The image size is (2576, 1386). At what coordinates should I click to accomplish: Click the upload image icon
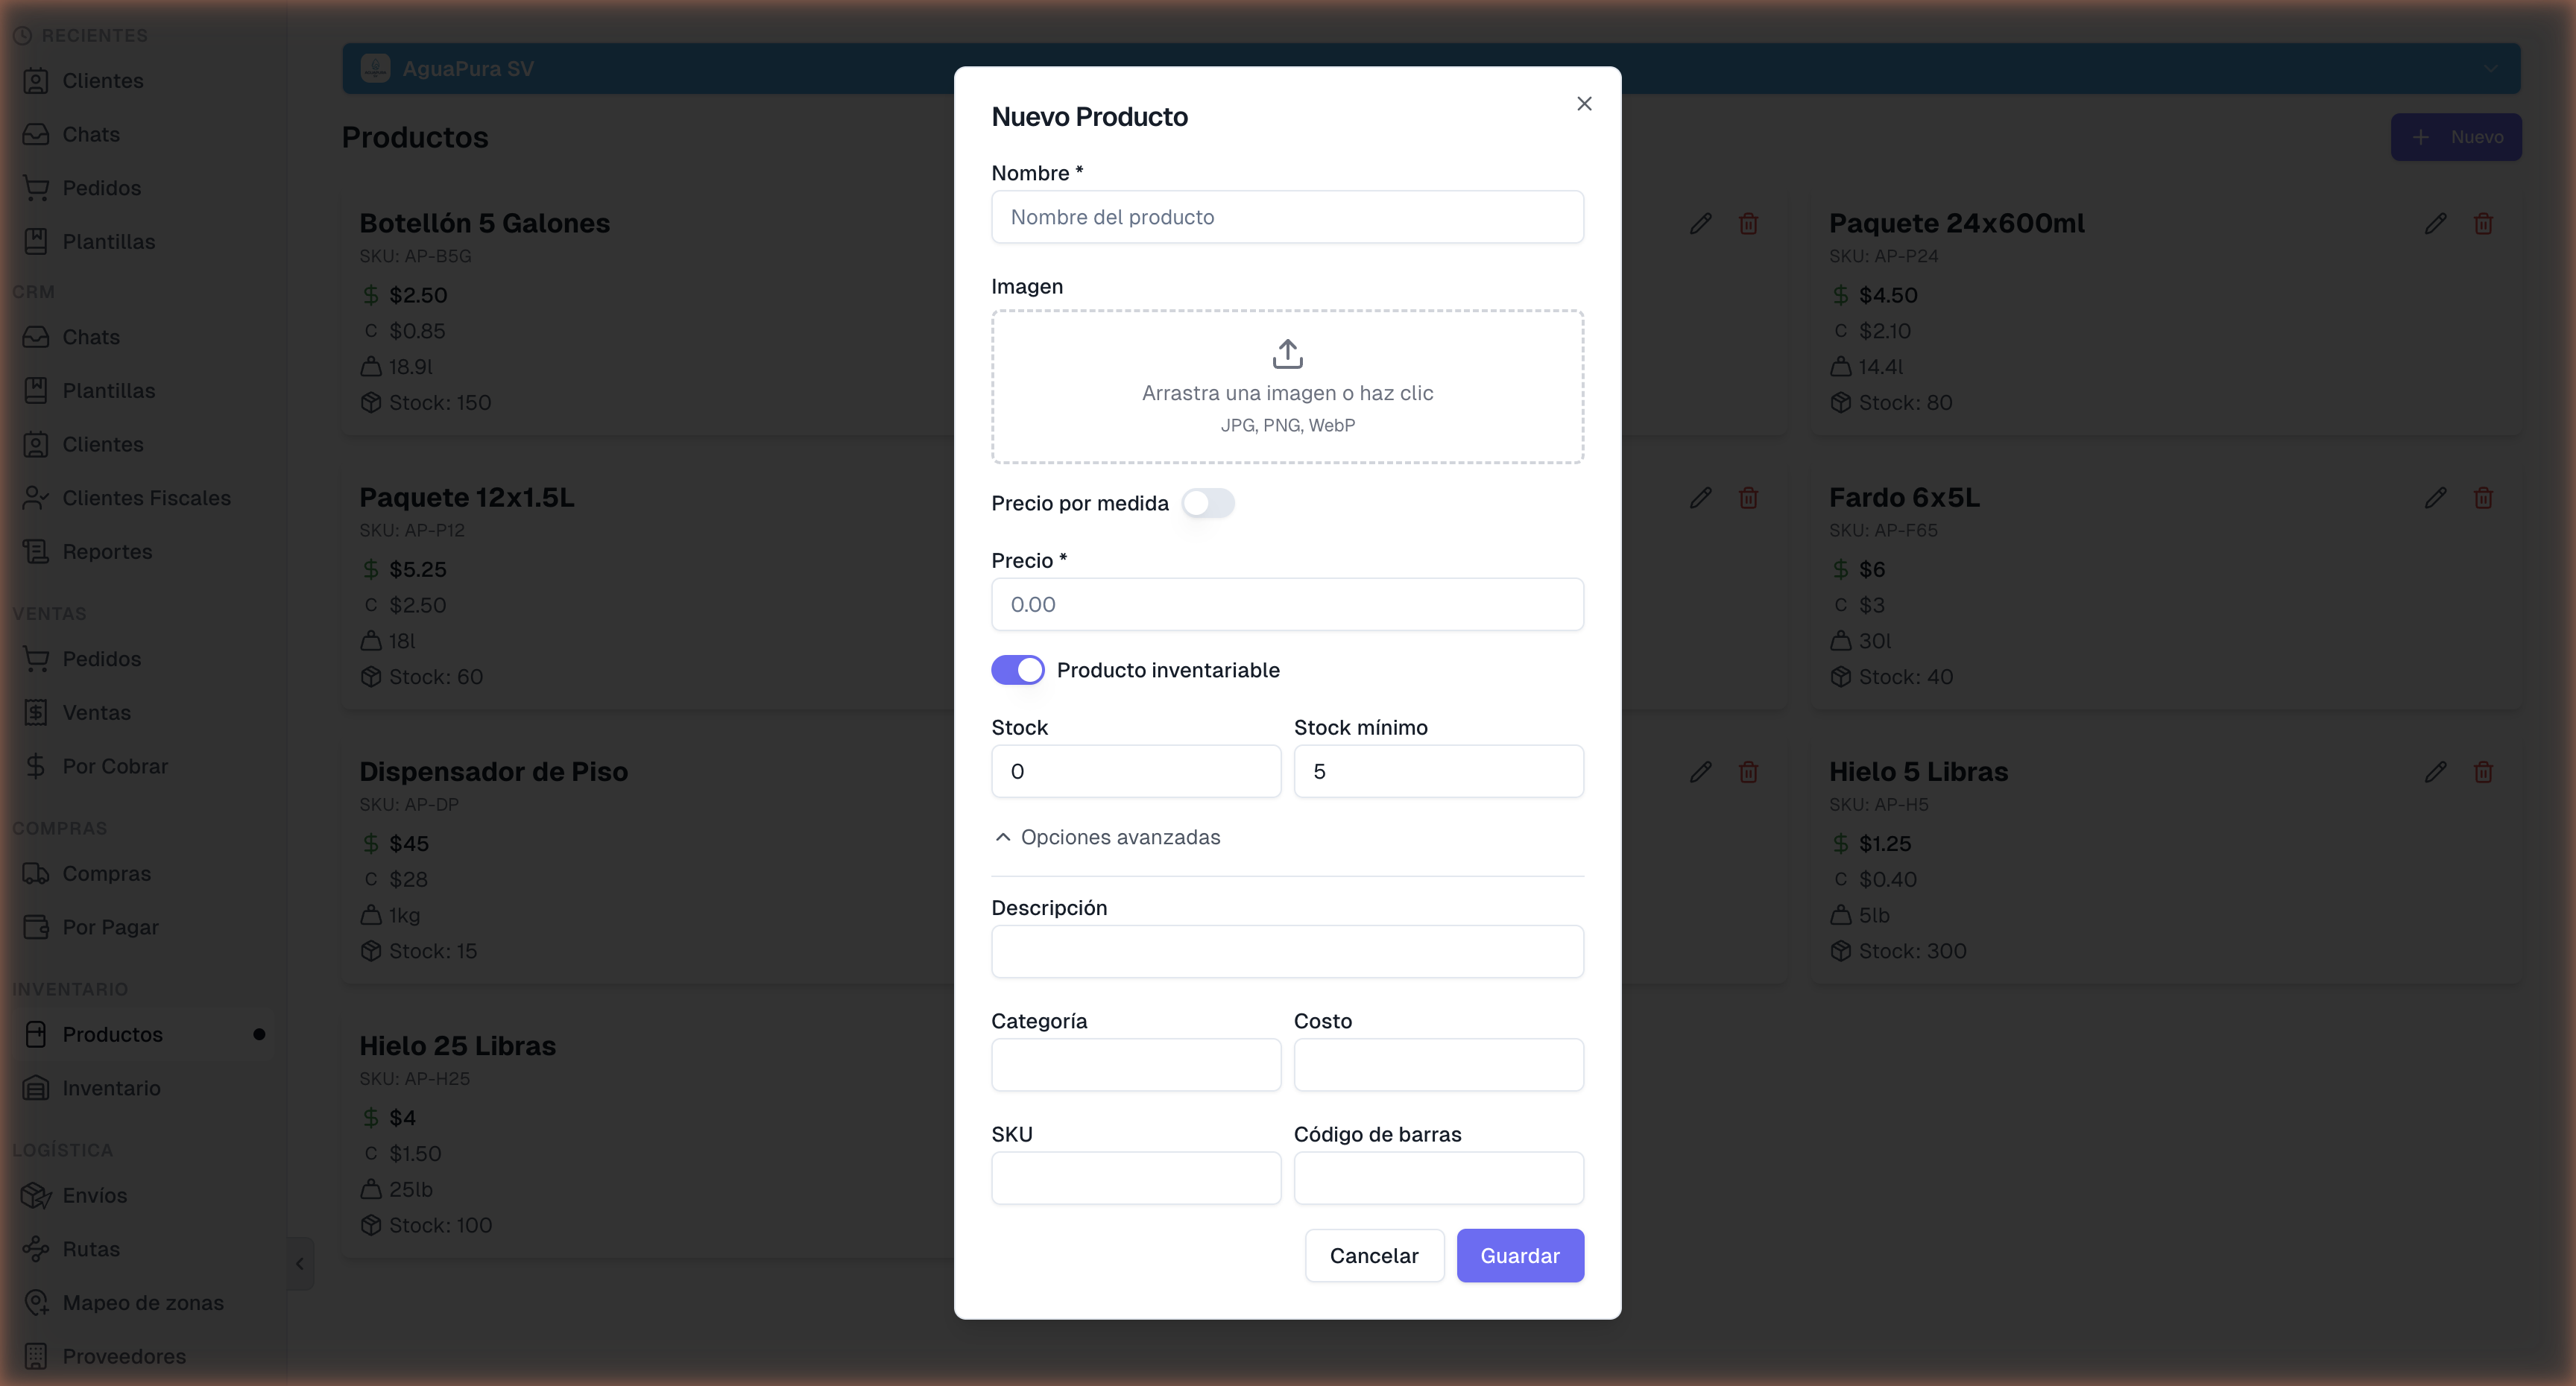point(1287,354)
